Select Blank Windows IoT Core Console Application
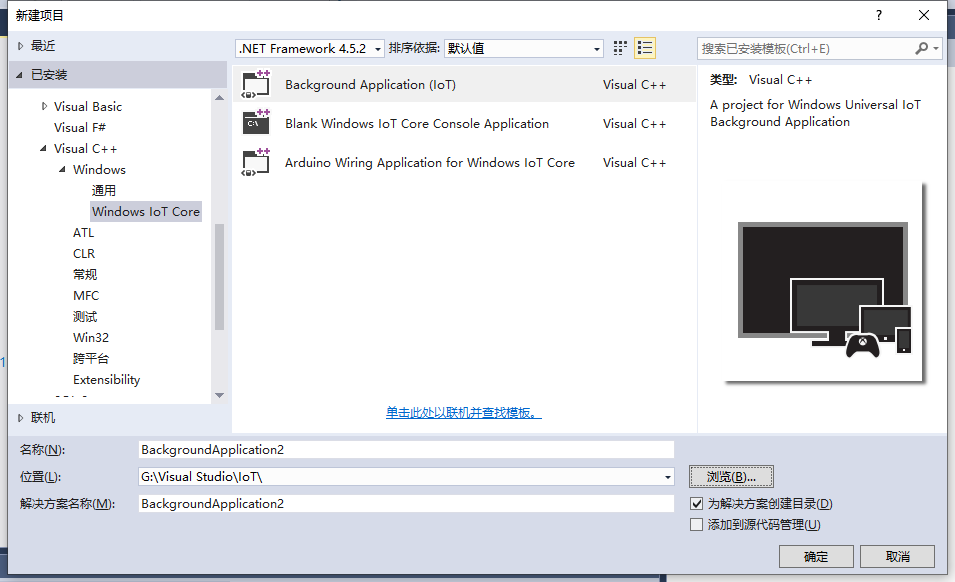Image resolution: width=955 pixels, height=582 pixels. pos(417,124)
